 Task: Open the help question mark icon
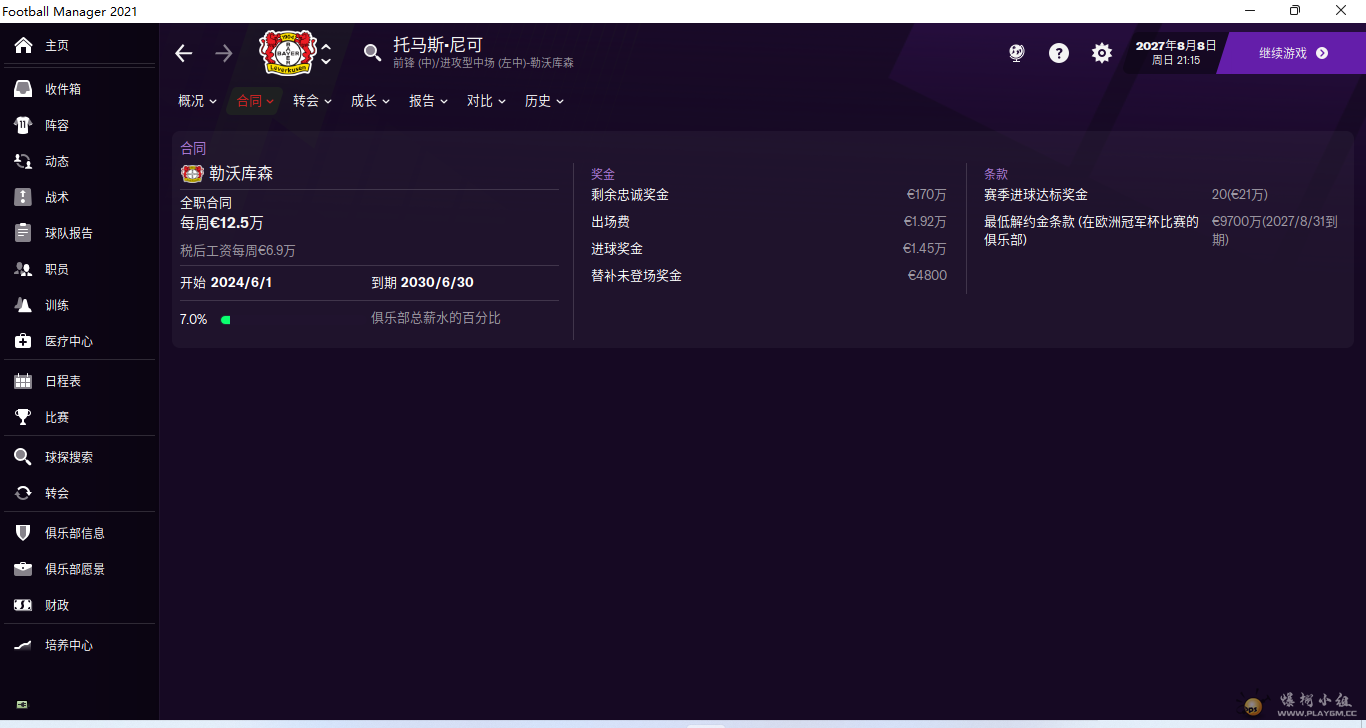tap(1059, 53)
